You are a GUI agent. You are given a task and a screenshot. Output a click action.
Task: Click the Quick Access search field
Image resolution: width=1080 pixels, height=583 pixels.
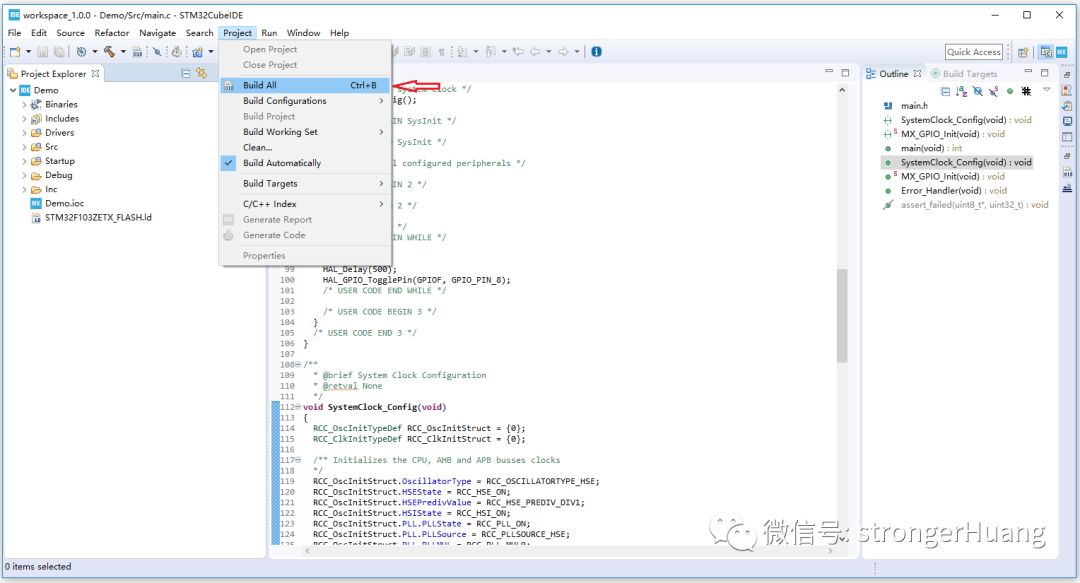point(973,52)
